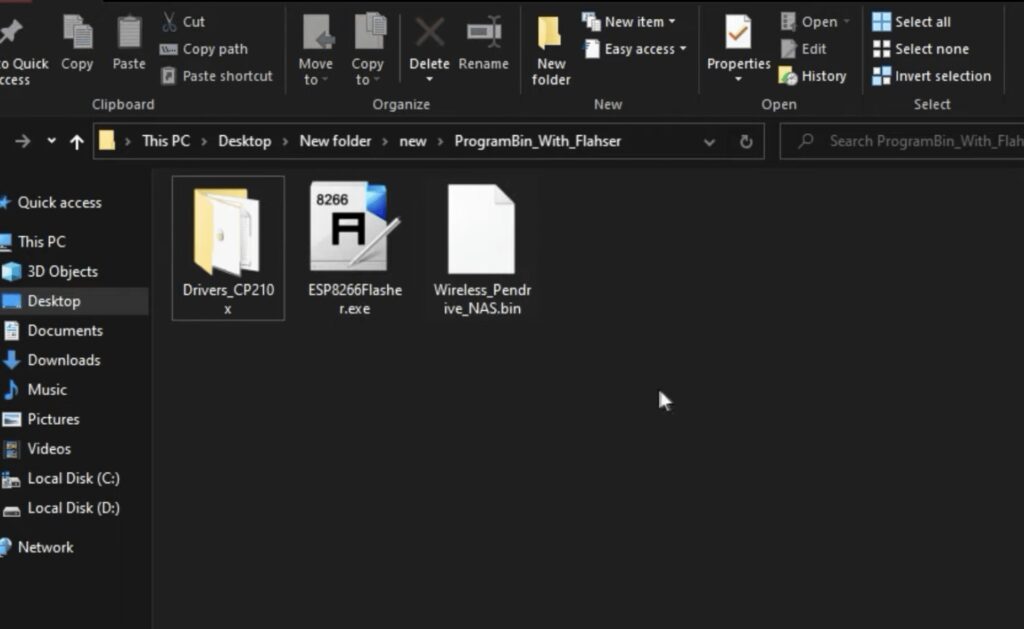Open 3D Objects in the sidebar

[x=62, y=271]
